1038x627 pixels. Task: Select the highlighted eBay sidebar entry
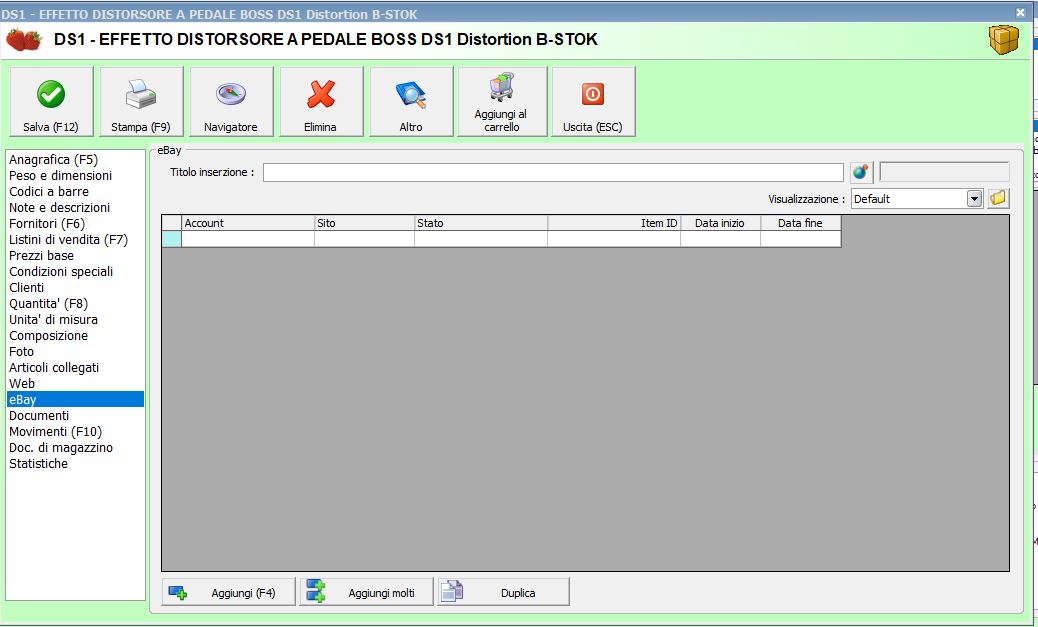pyautogui.click(x=75, y=399)
